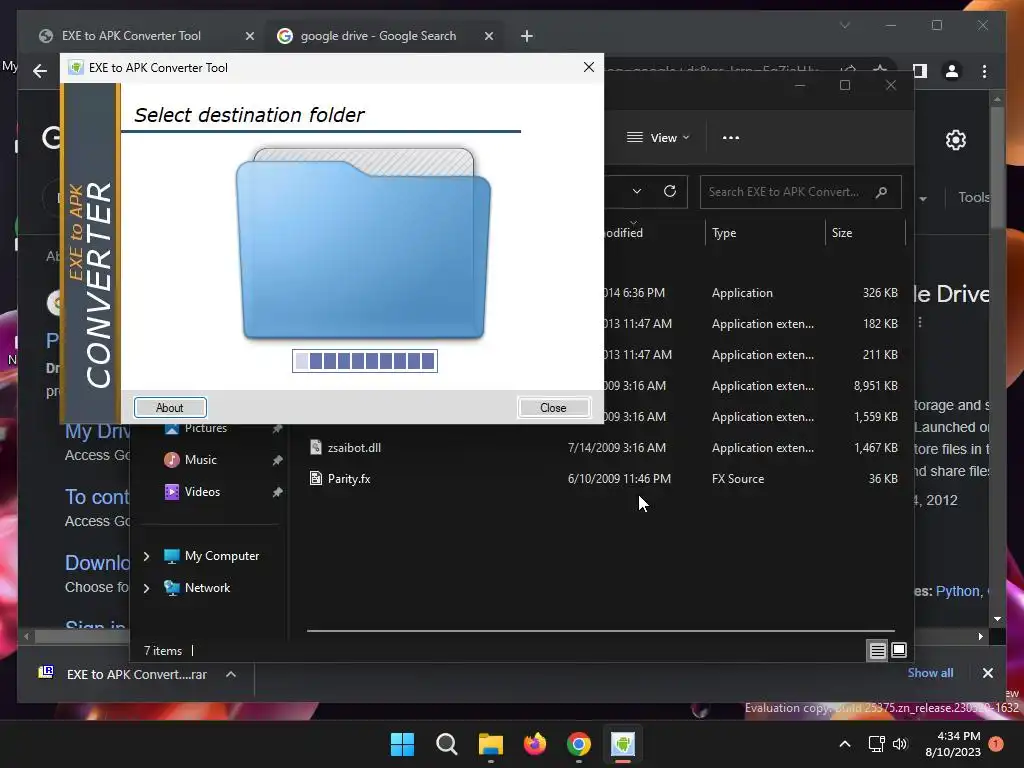Open Windows Start menu
Image resolution: width=1024 pixels, height=768 pixels.
402,744
